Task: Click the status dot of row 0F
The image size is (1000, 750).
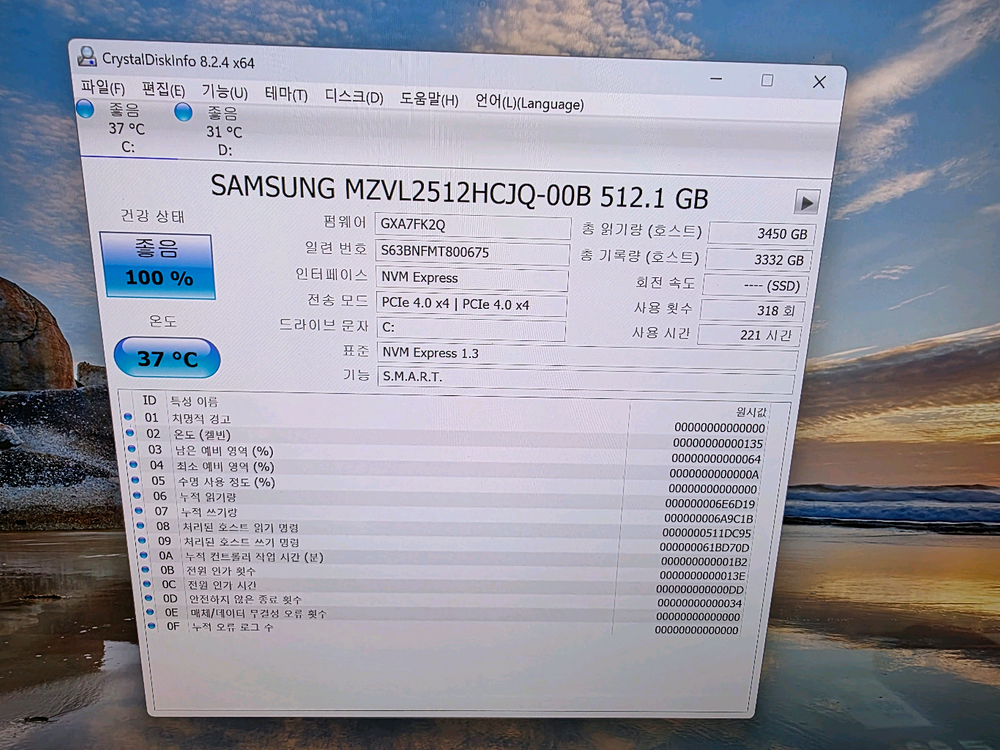Action: (x=152, y=626)
